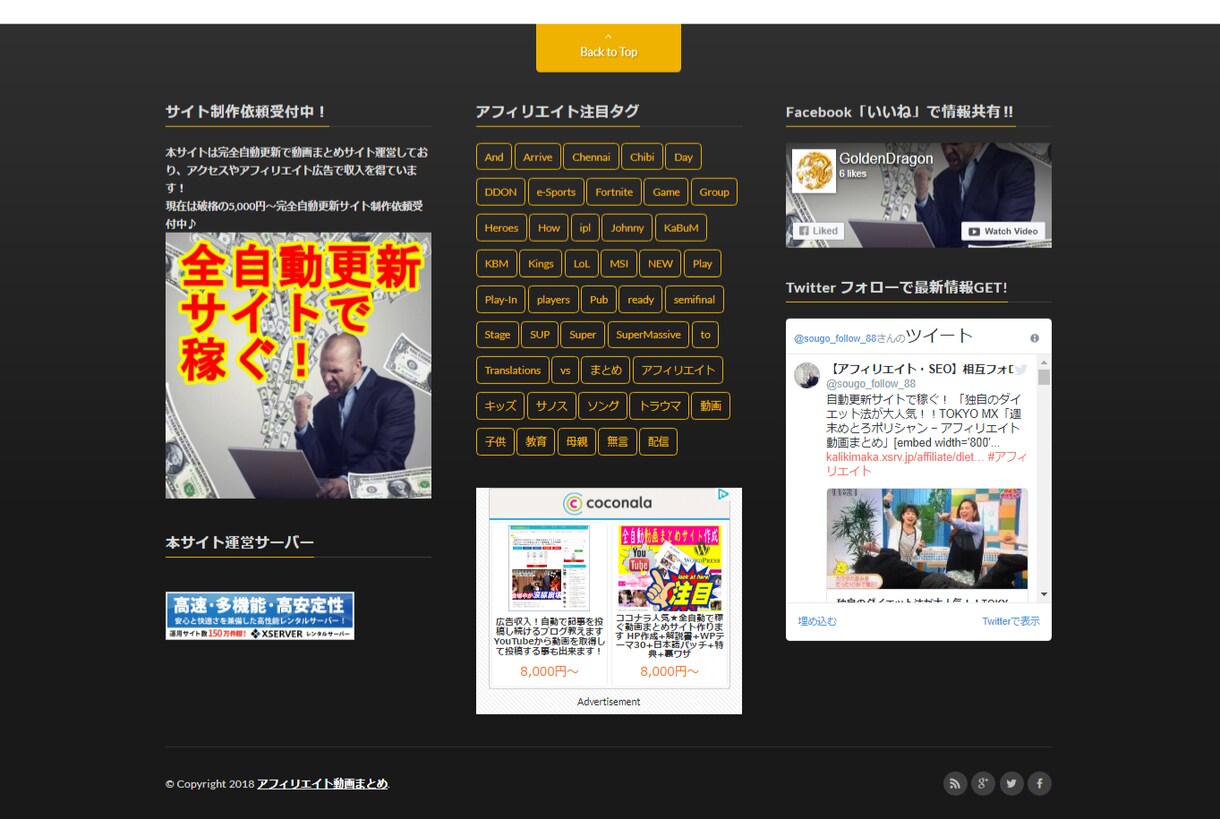
Task: Click the 'KBM' tag
Action: (x=496, y=264)
